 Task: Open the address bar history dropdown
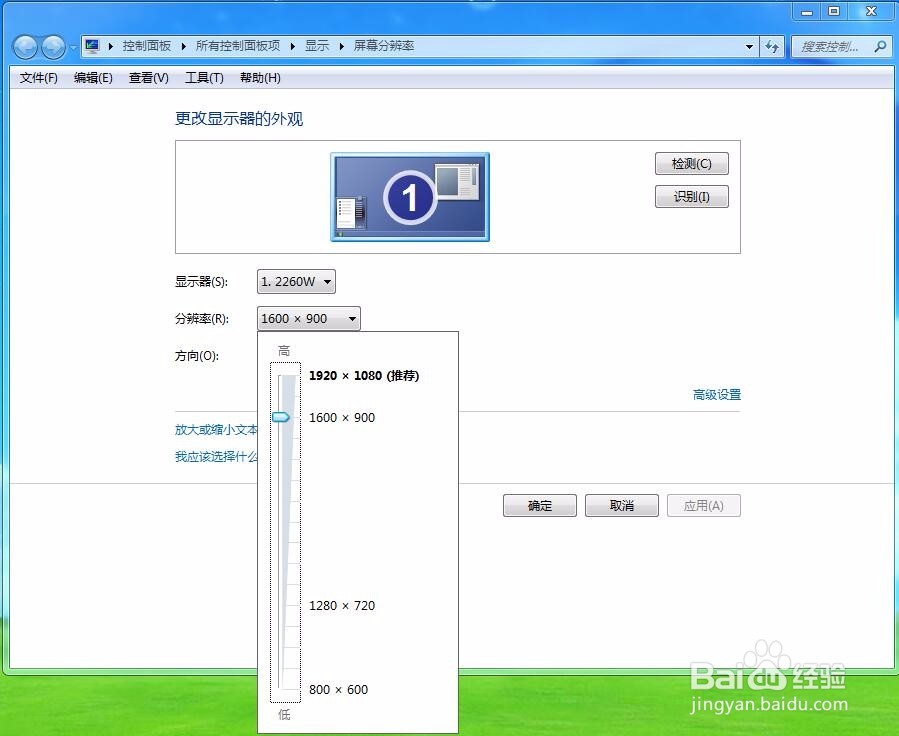point(749,46)
